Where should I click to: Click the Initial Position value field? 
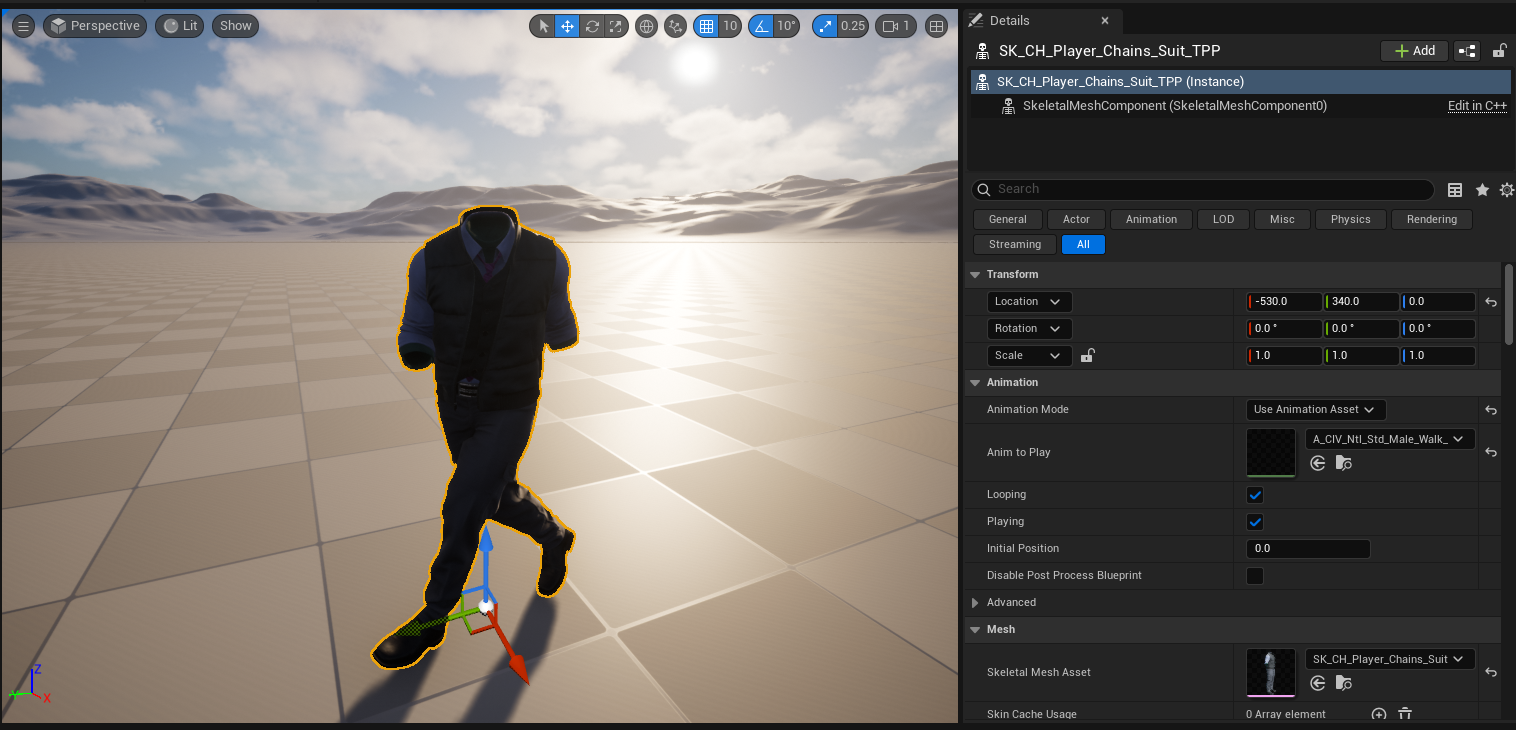[1308, 549]
